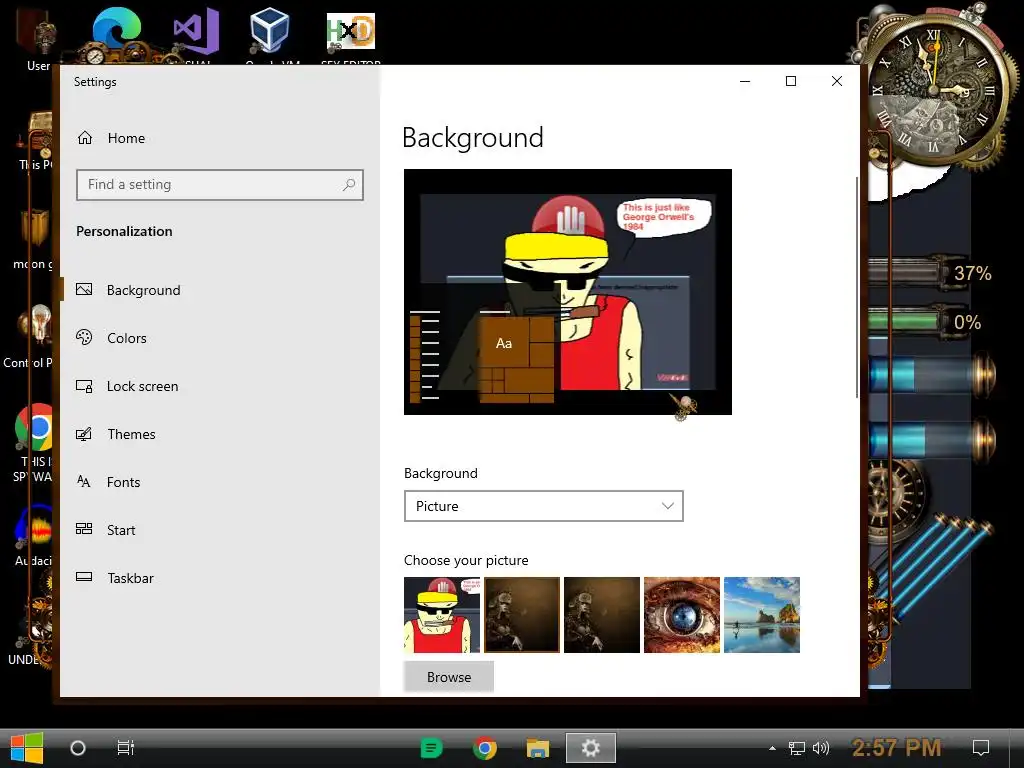The width and height of the screenshot is (1024, 768).
Task: Minimize the Settings window
Action: (x=745, y=81)
